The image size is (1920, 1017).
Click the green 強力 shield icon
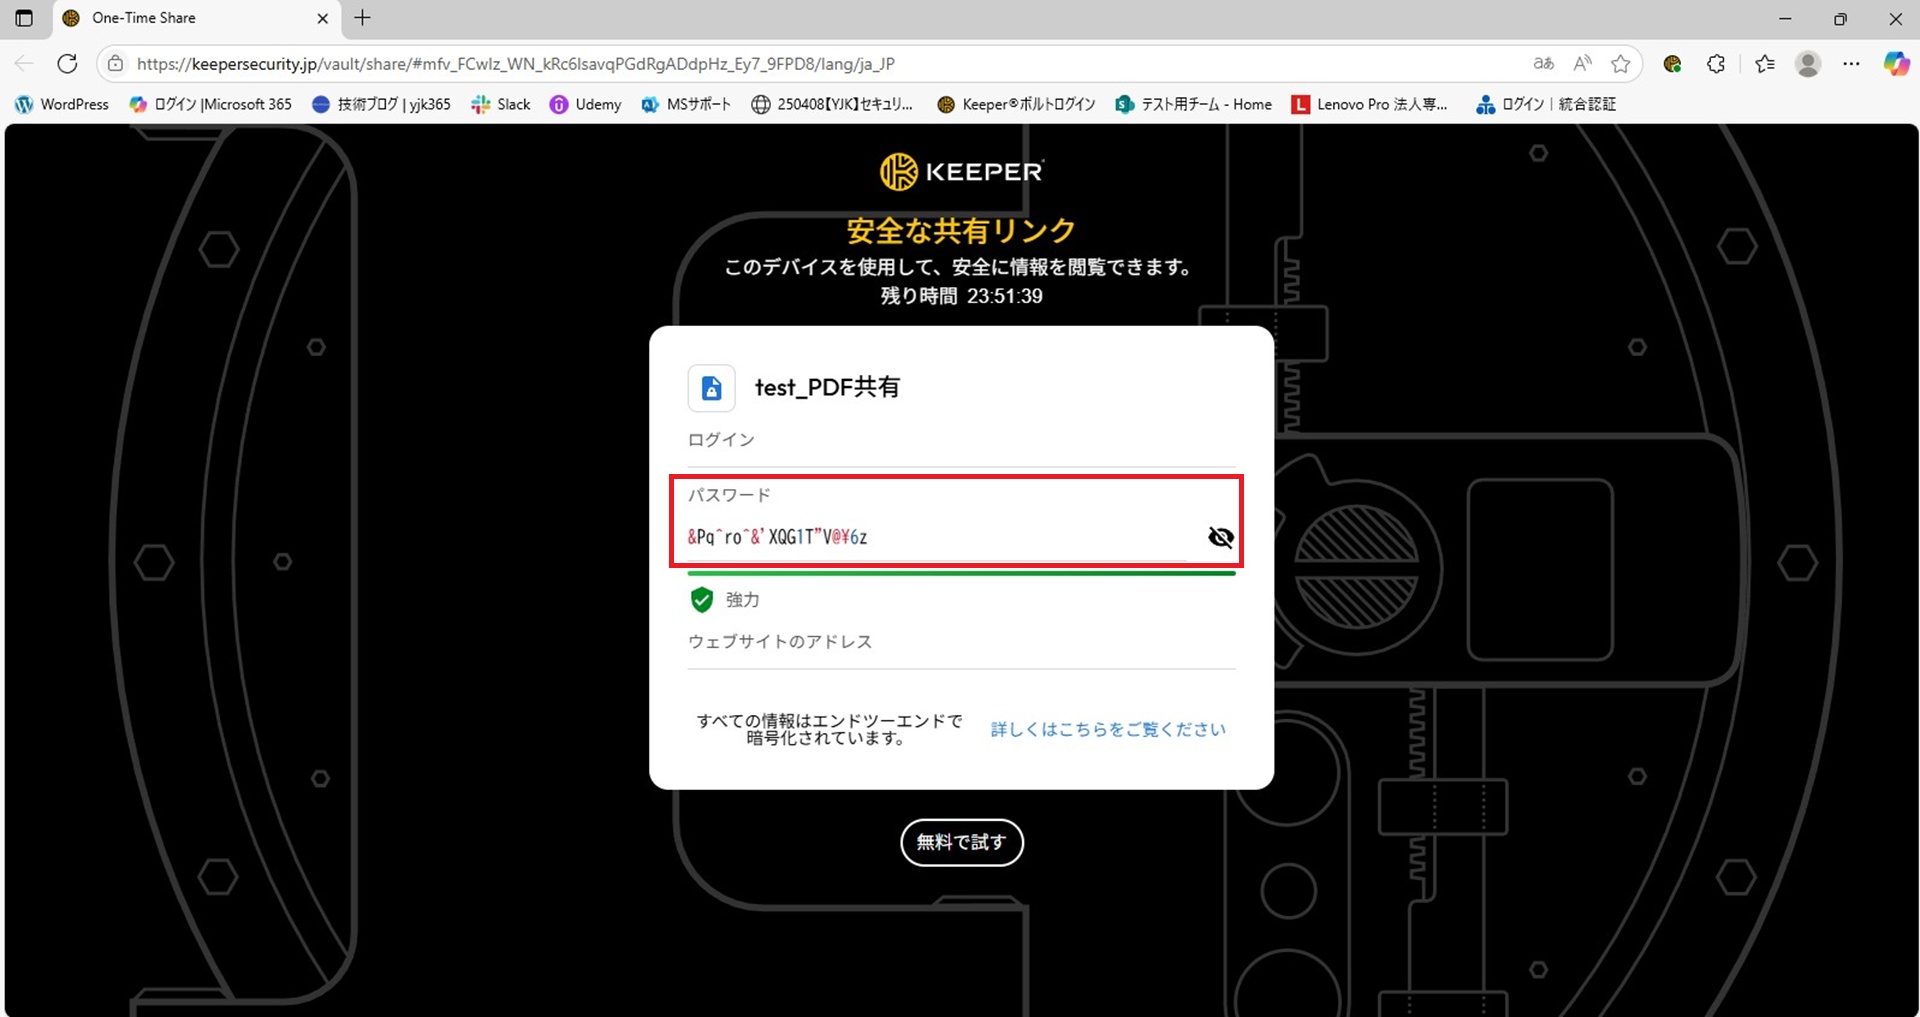coord(702,600)
